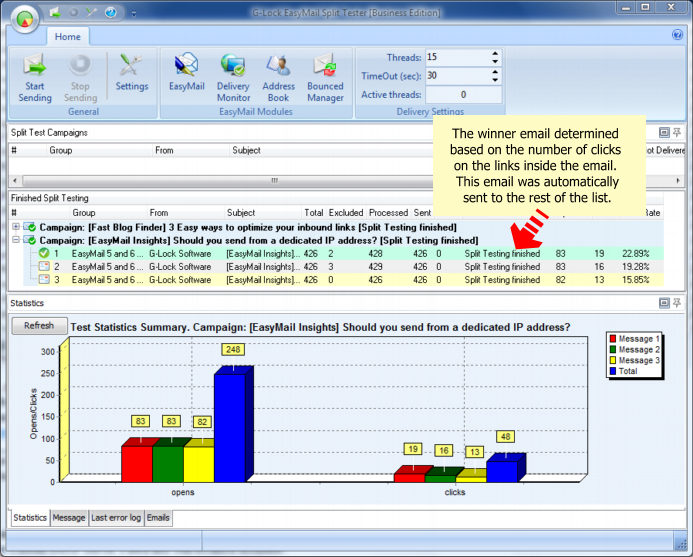
Task: Click yellow Message 3 legend swatch
Action: coord(613,360)
